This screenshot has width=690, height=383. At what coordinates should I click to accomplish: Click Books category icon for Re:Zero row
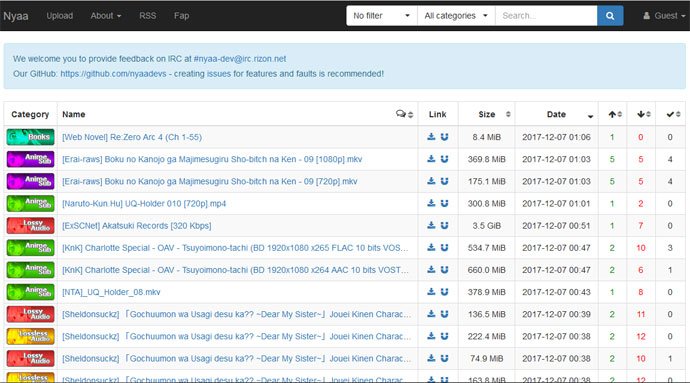tap(30, 137)
